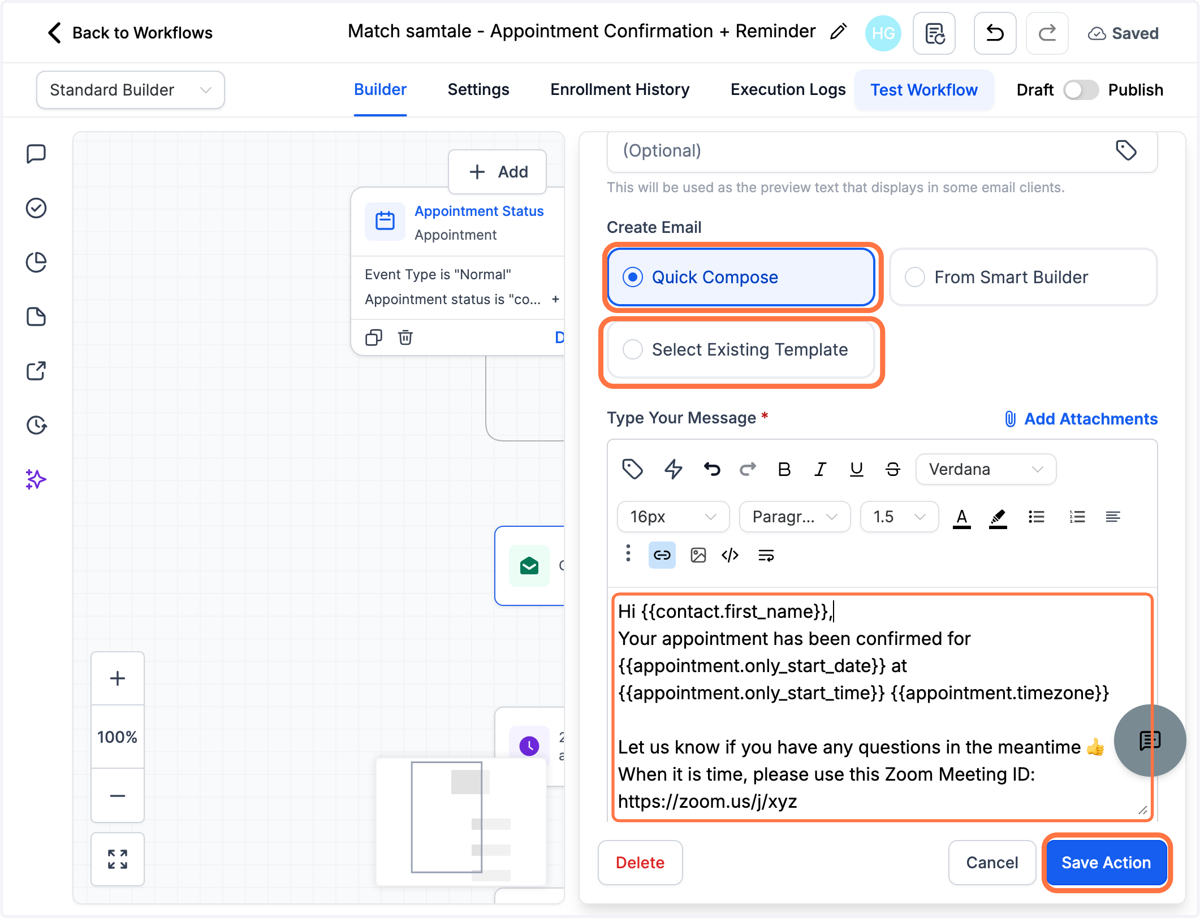Open the checkmark circle icon in sidebar
This screenshot has width=1200, height=918.
36,208
